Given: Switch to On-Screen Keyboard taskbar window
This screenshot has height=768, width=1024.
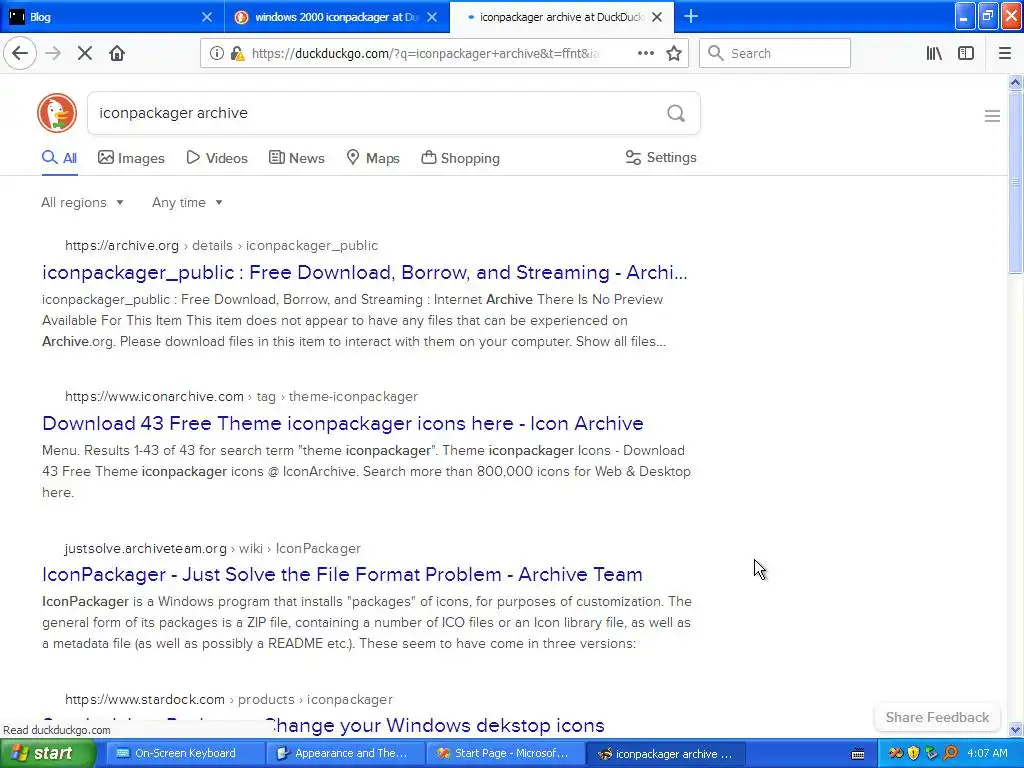Looking at the screenshot, I should 184,753.
